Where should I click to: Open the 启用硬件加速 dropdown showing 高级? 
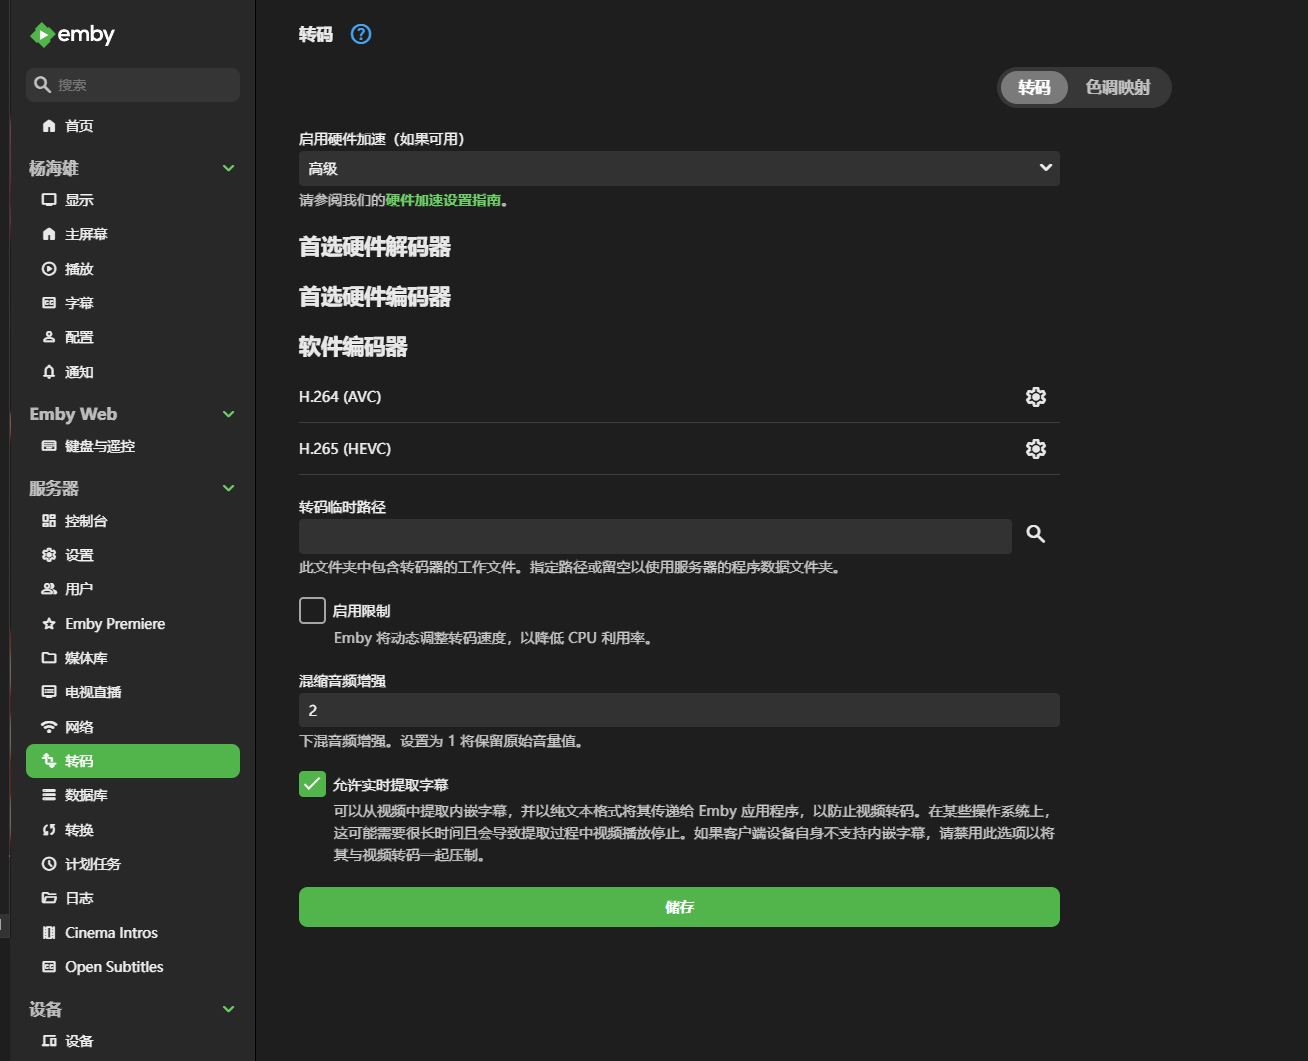coord(679,168)
